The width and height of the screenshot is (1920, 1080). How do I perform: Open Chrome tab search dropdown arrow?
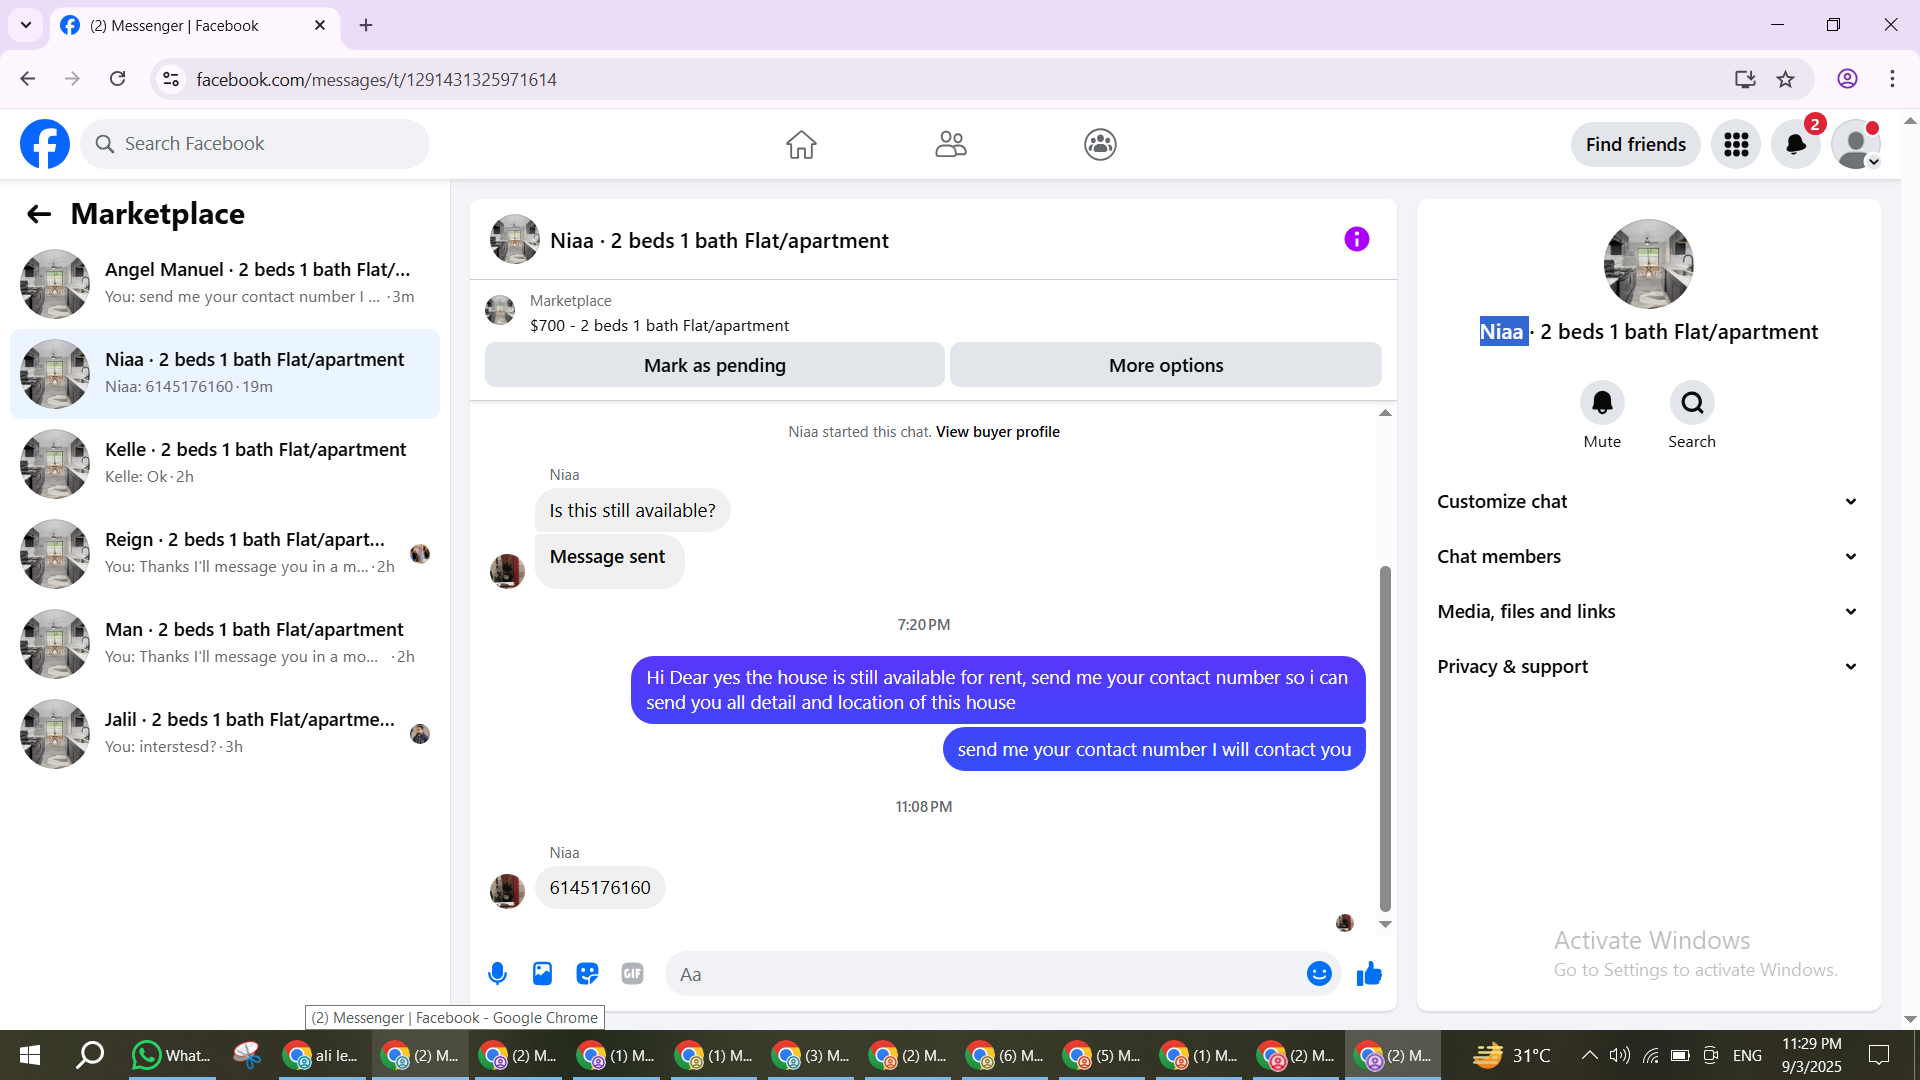[x=26, y=25]
